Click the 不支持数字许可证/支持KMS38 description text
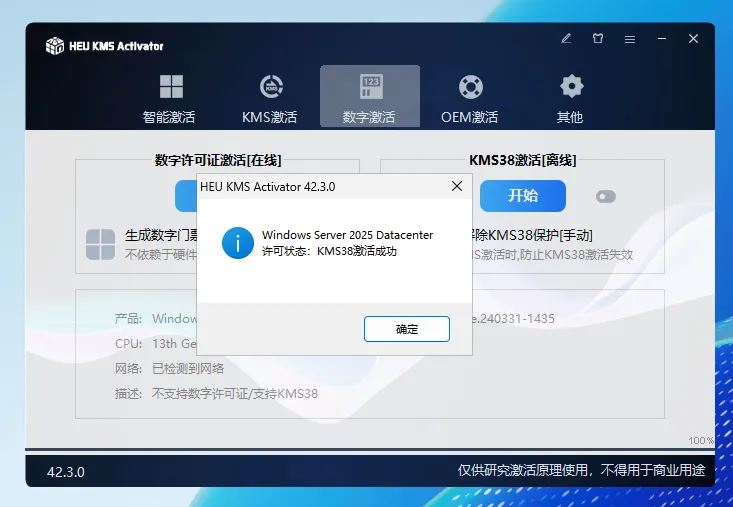The image size is (733, 507). coord(235,394)
